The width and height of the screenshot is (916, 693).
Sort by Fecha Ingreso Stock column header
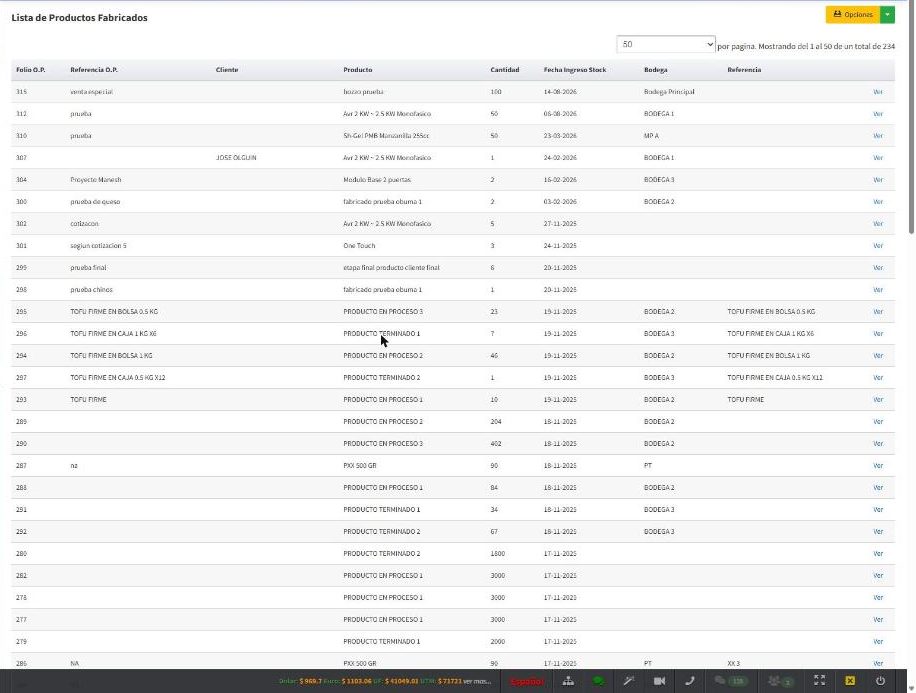pyautogui.click(x=575, y=70)
